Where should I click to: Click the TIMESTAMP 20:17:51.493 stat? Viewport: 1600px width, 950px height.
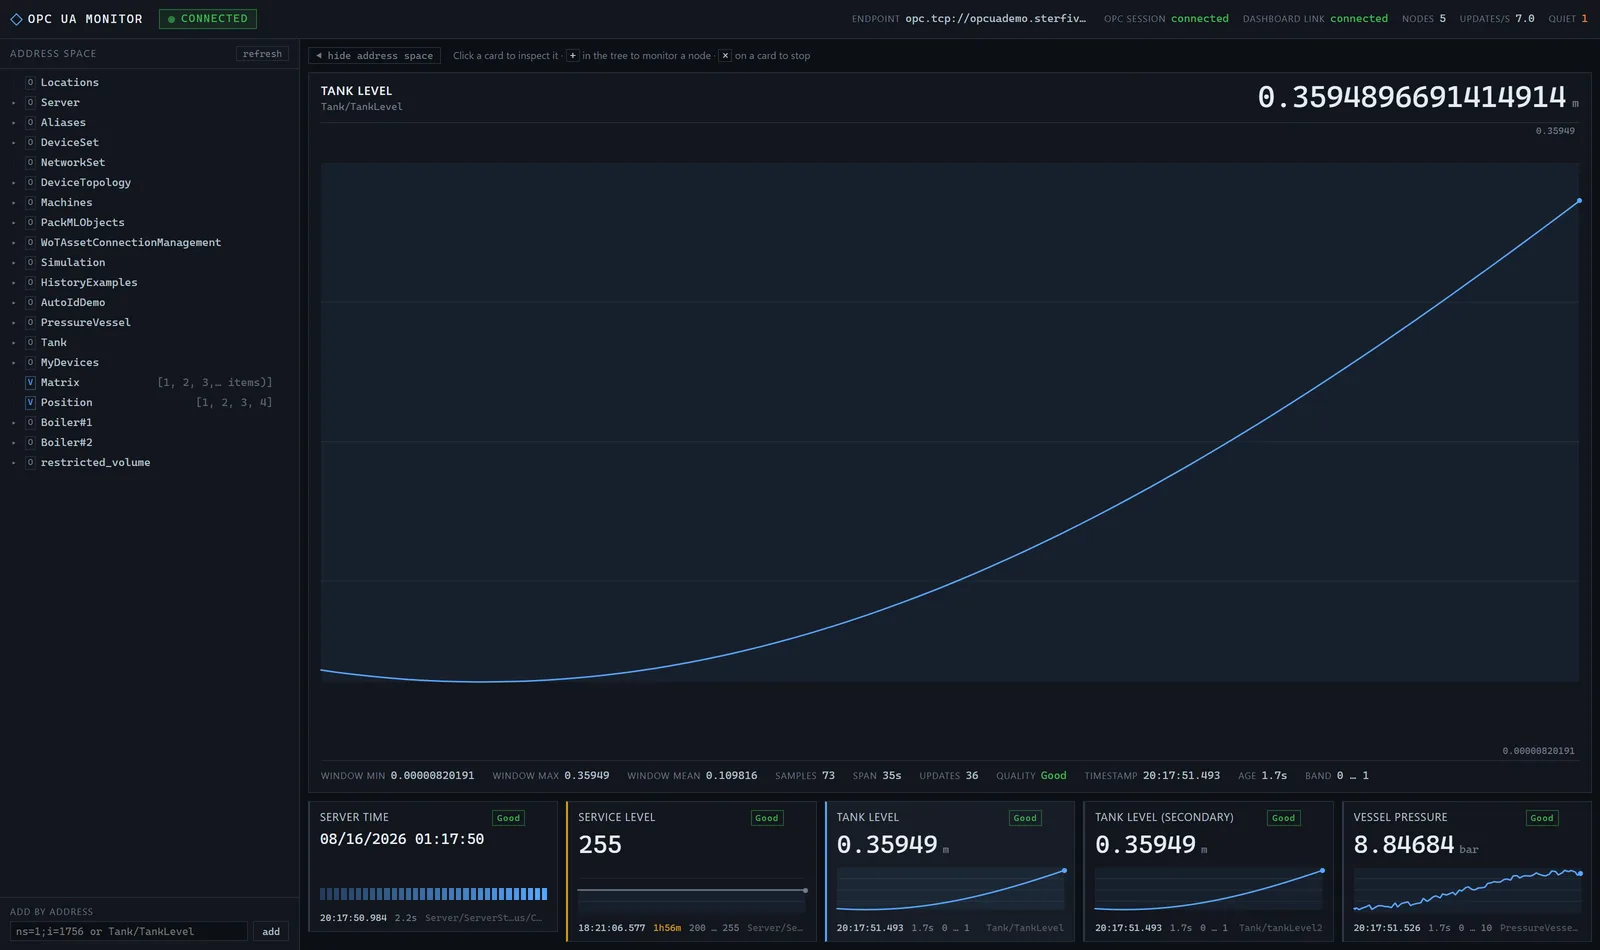[1152, 776]
